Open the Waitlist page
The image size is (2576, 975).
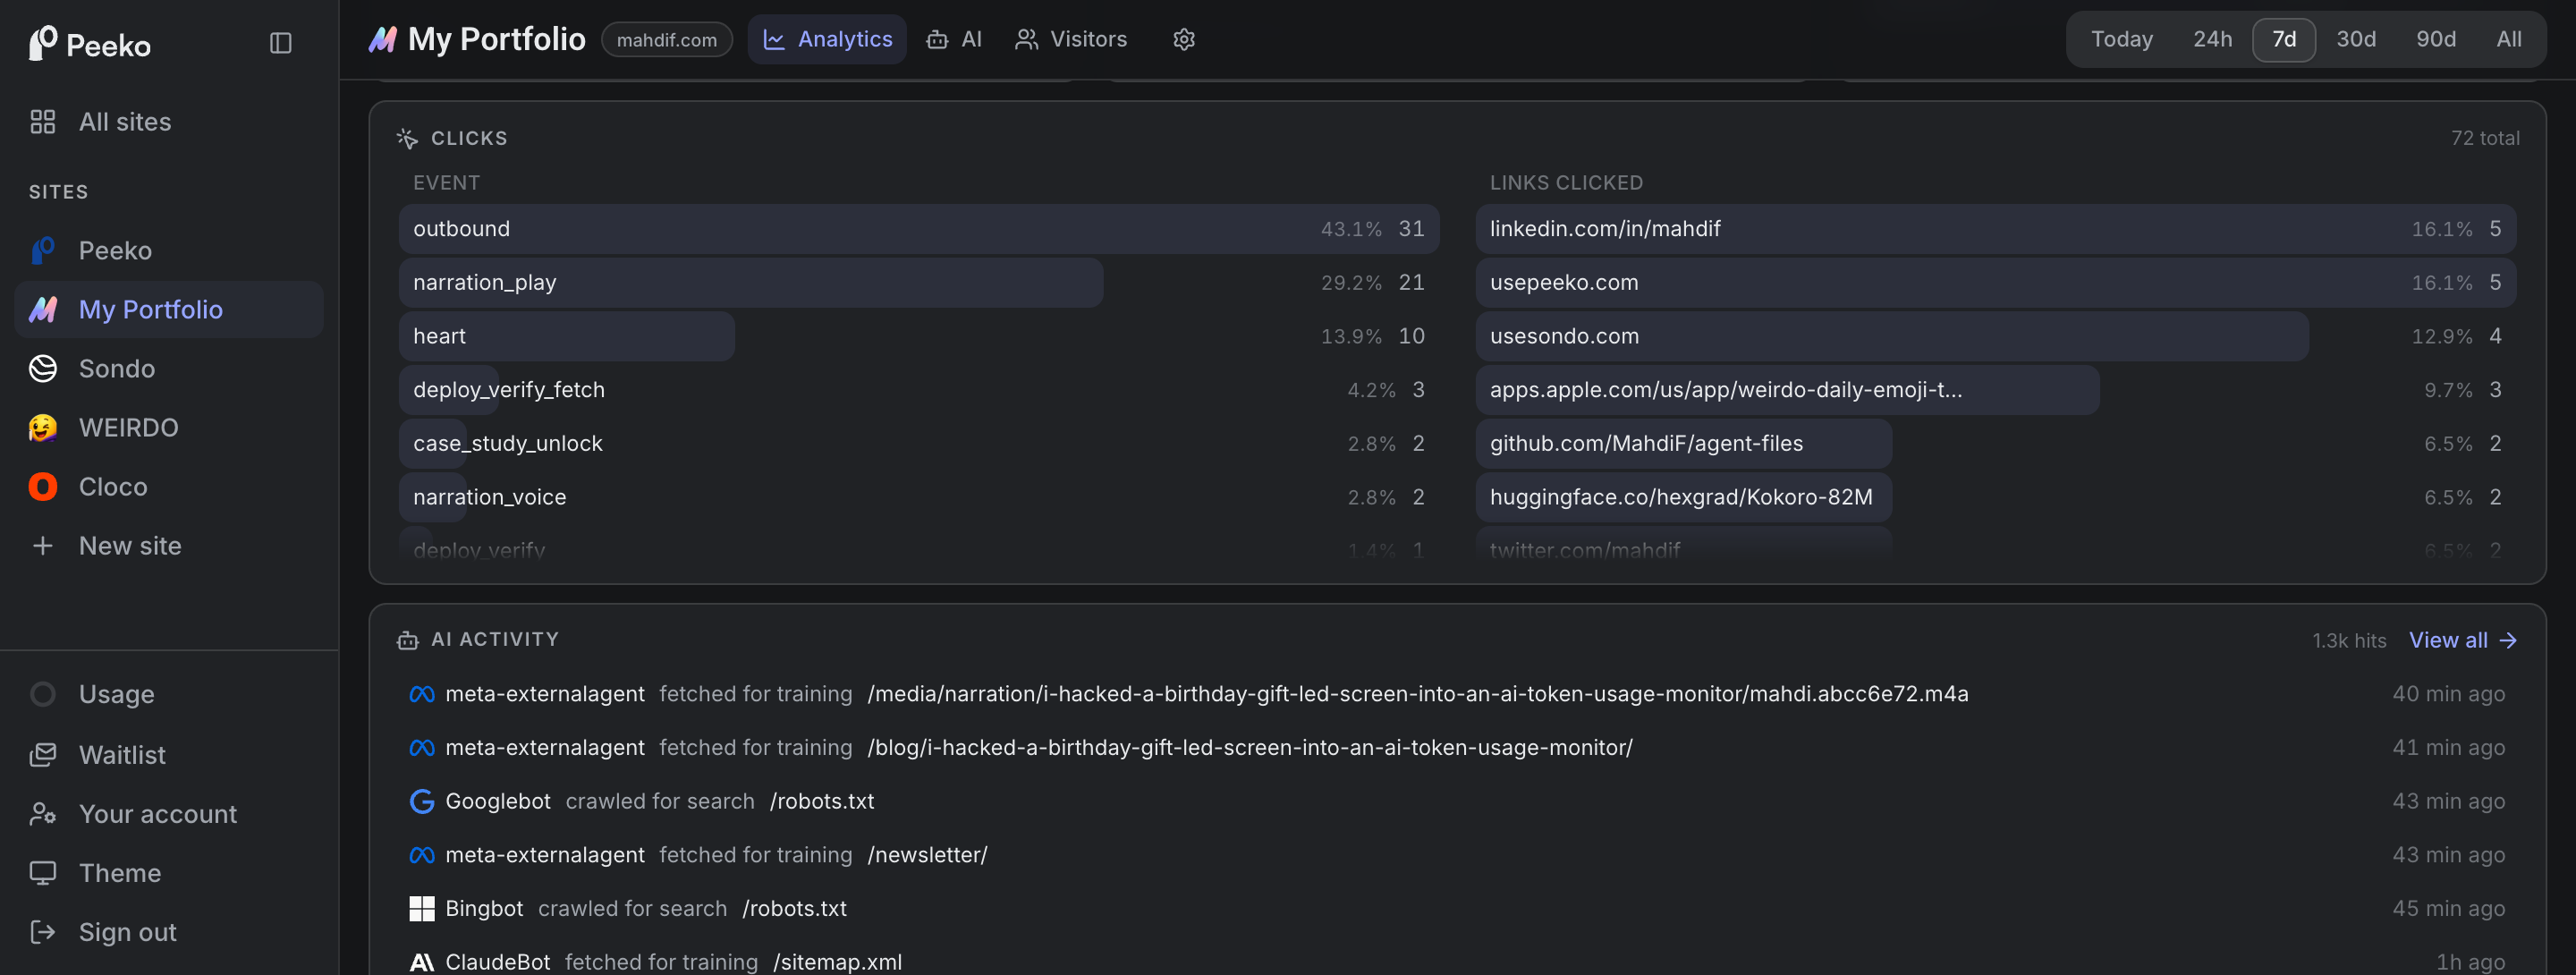[168, 754]
